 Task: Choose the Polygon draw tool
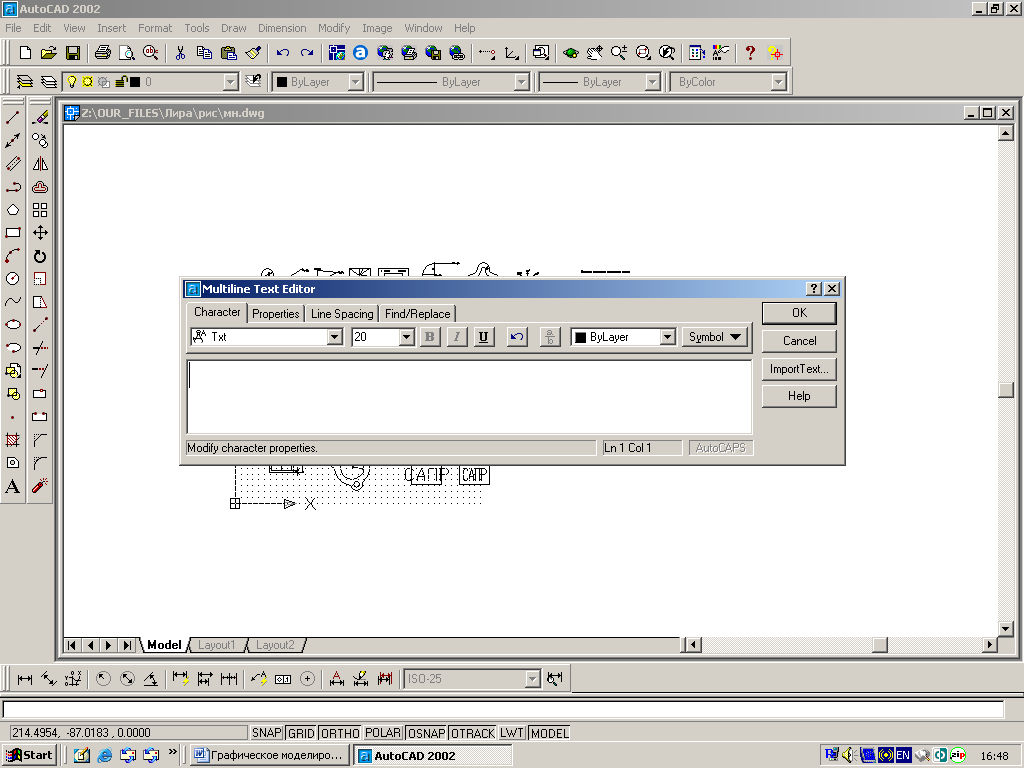[12, 210]
